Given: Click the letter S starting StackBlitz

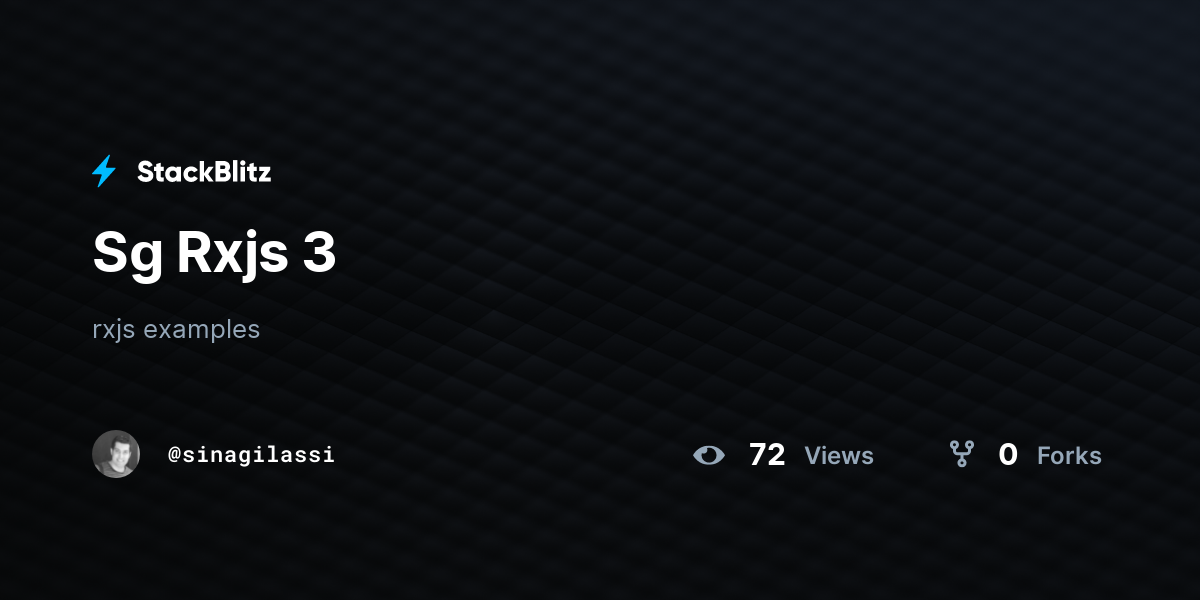Looking at the screenshot, I should tap(145, 172).
